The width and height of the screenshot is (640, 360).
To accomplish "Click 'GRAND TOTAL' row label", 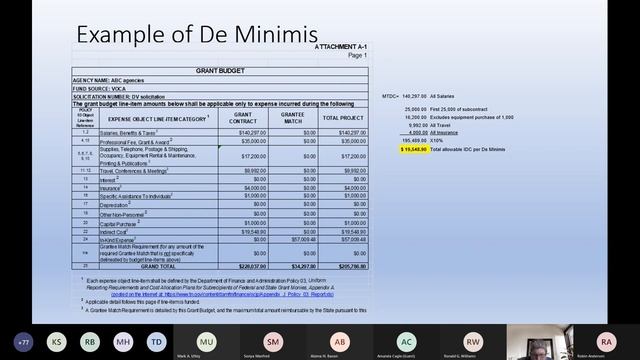I will (x=158, y=266).
